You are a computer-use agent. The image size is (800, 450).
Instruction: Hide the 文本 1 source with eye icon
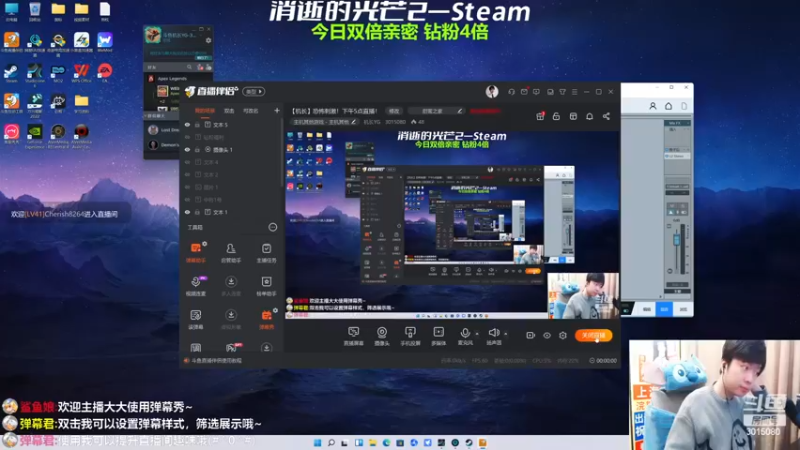187,212
